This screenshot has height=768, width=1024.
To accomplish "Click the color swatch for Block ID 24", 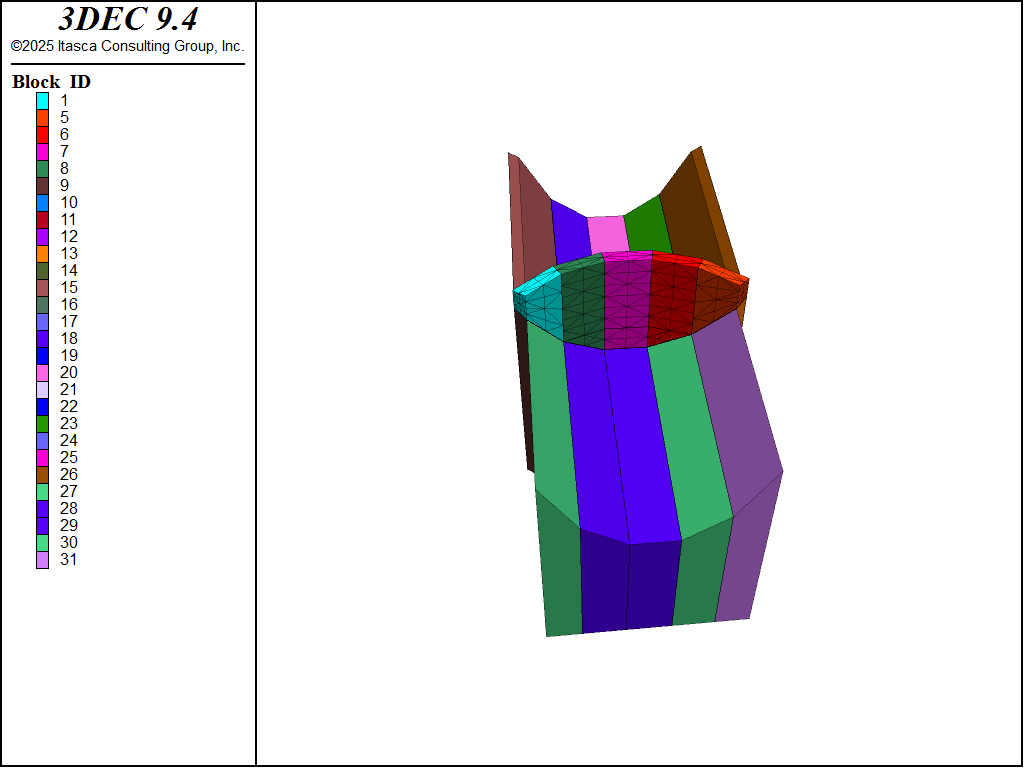I will pos(42,440).
